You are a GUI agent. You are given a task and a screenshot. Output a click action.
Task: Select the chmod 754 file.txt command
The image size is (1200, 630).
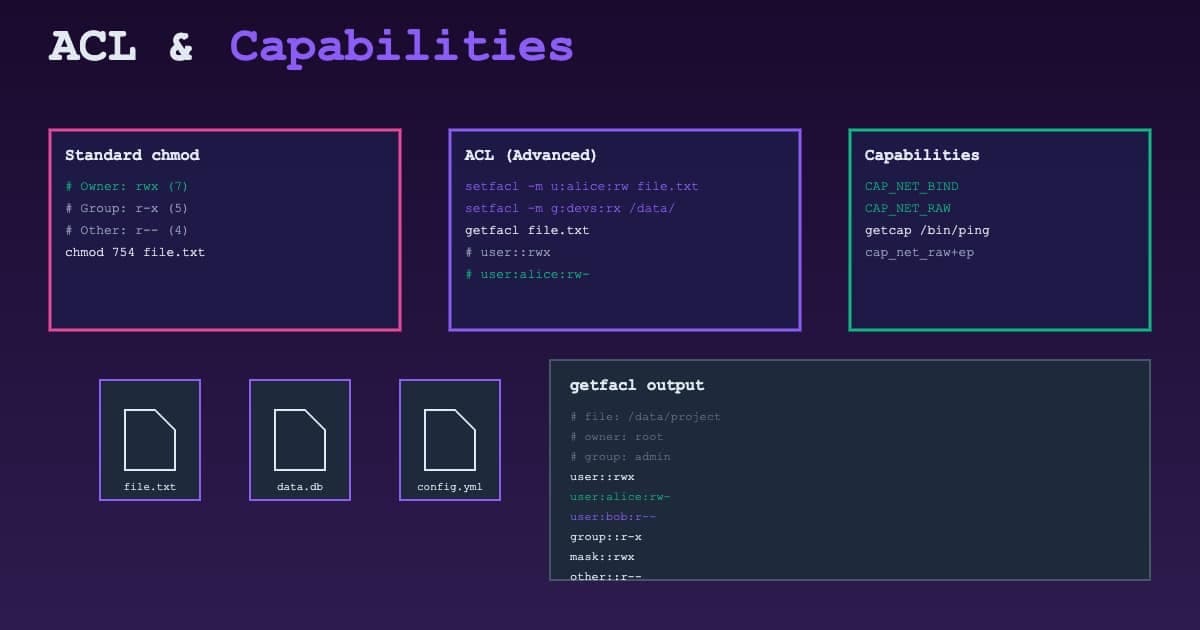(135, 252)
